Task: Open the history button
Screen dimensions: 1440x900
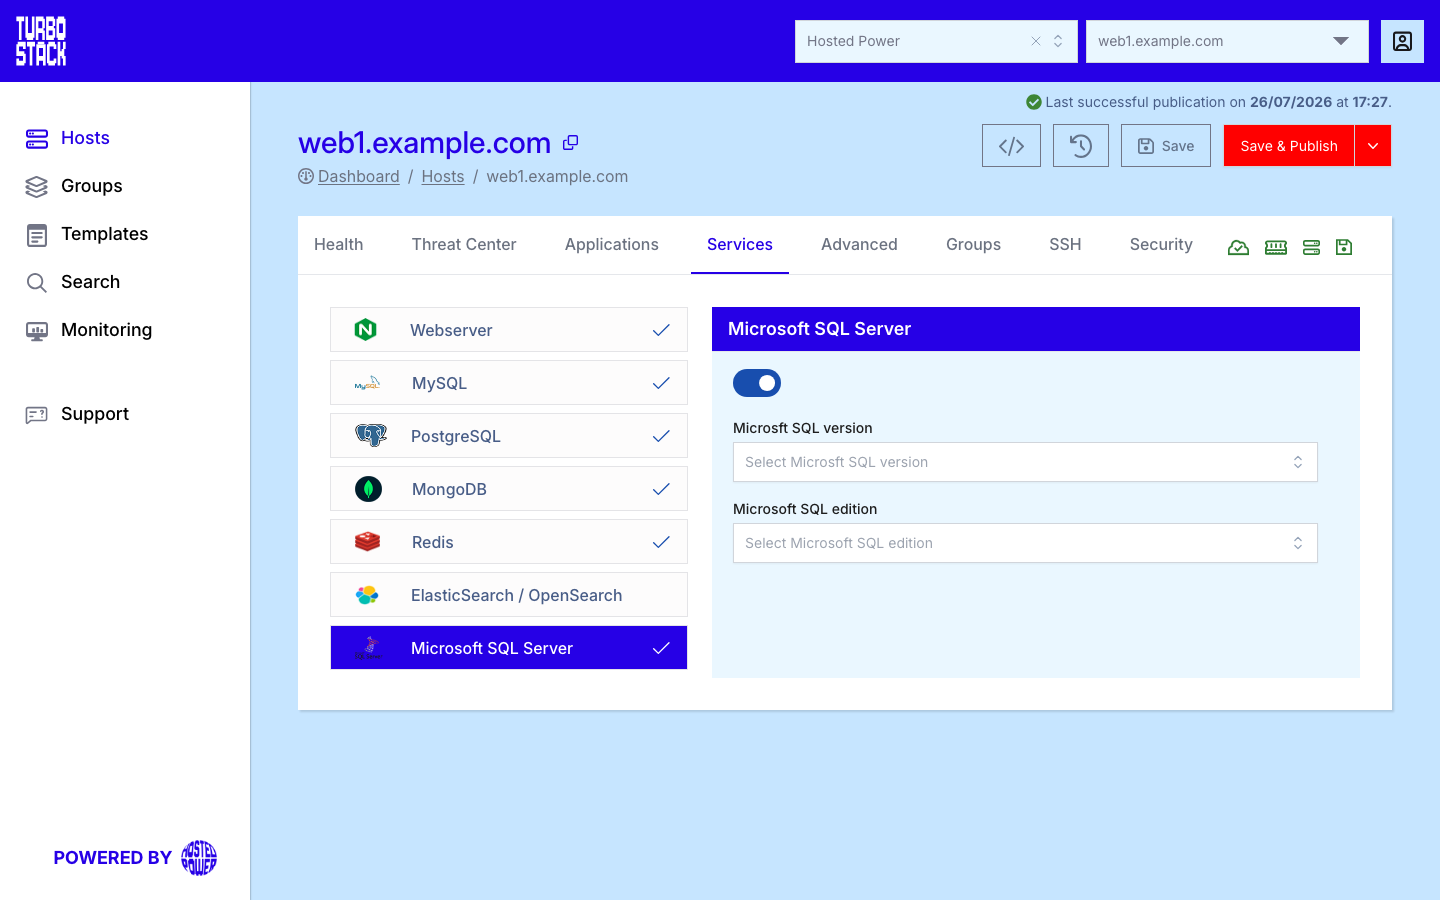Action: point(1081,146)
